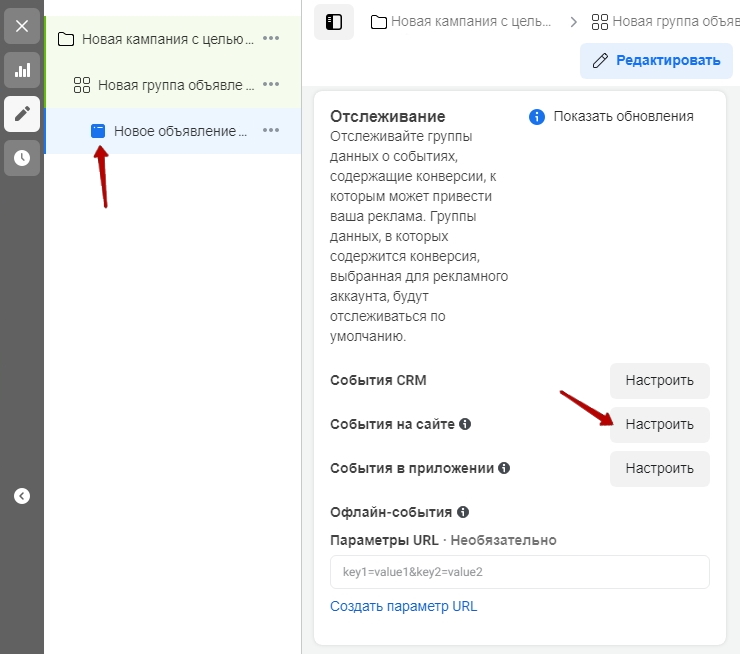Image resolution: width=740 pixels, height=654 pixels.
Task: Click 'Настроить' next to События в приложении
Action: click(659, 468)
